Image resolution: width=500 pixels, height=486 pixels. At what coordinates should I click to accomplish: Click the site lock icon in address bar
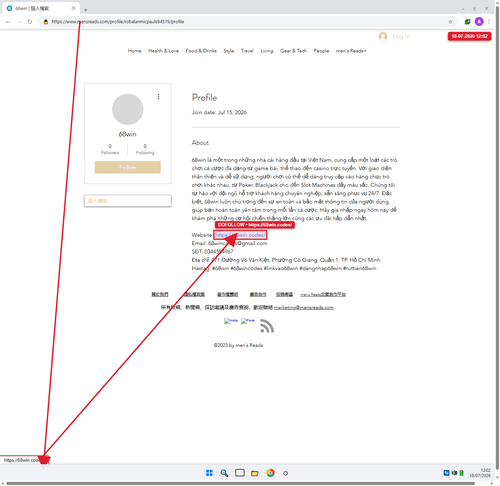pyautogui.click(x=46, y=22)
